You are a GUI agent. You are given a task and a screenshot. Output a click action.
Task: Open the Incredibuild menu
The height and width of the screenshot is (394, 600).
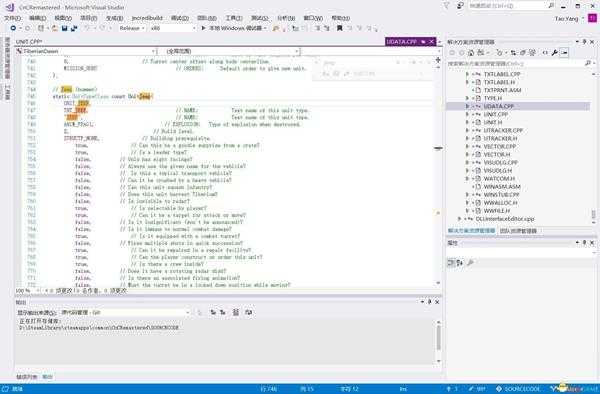coord(147,18)
